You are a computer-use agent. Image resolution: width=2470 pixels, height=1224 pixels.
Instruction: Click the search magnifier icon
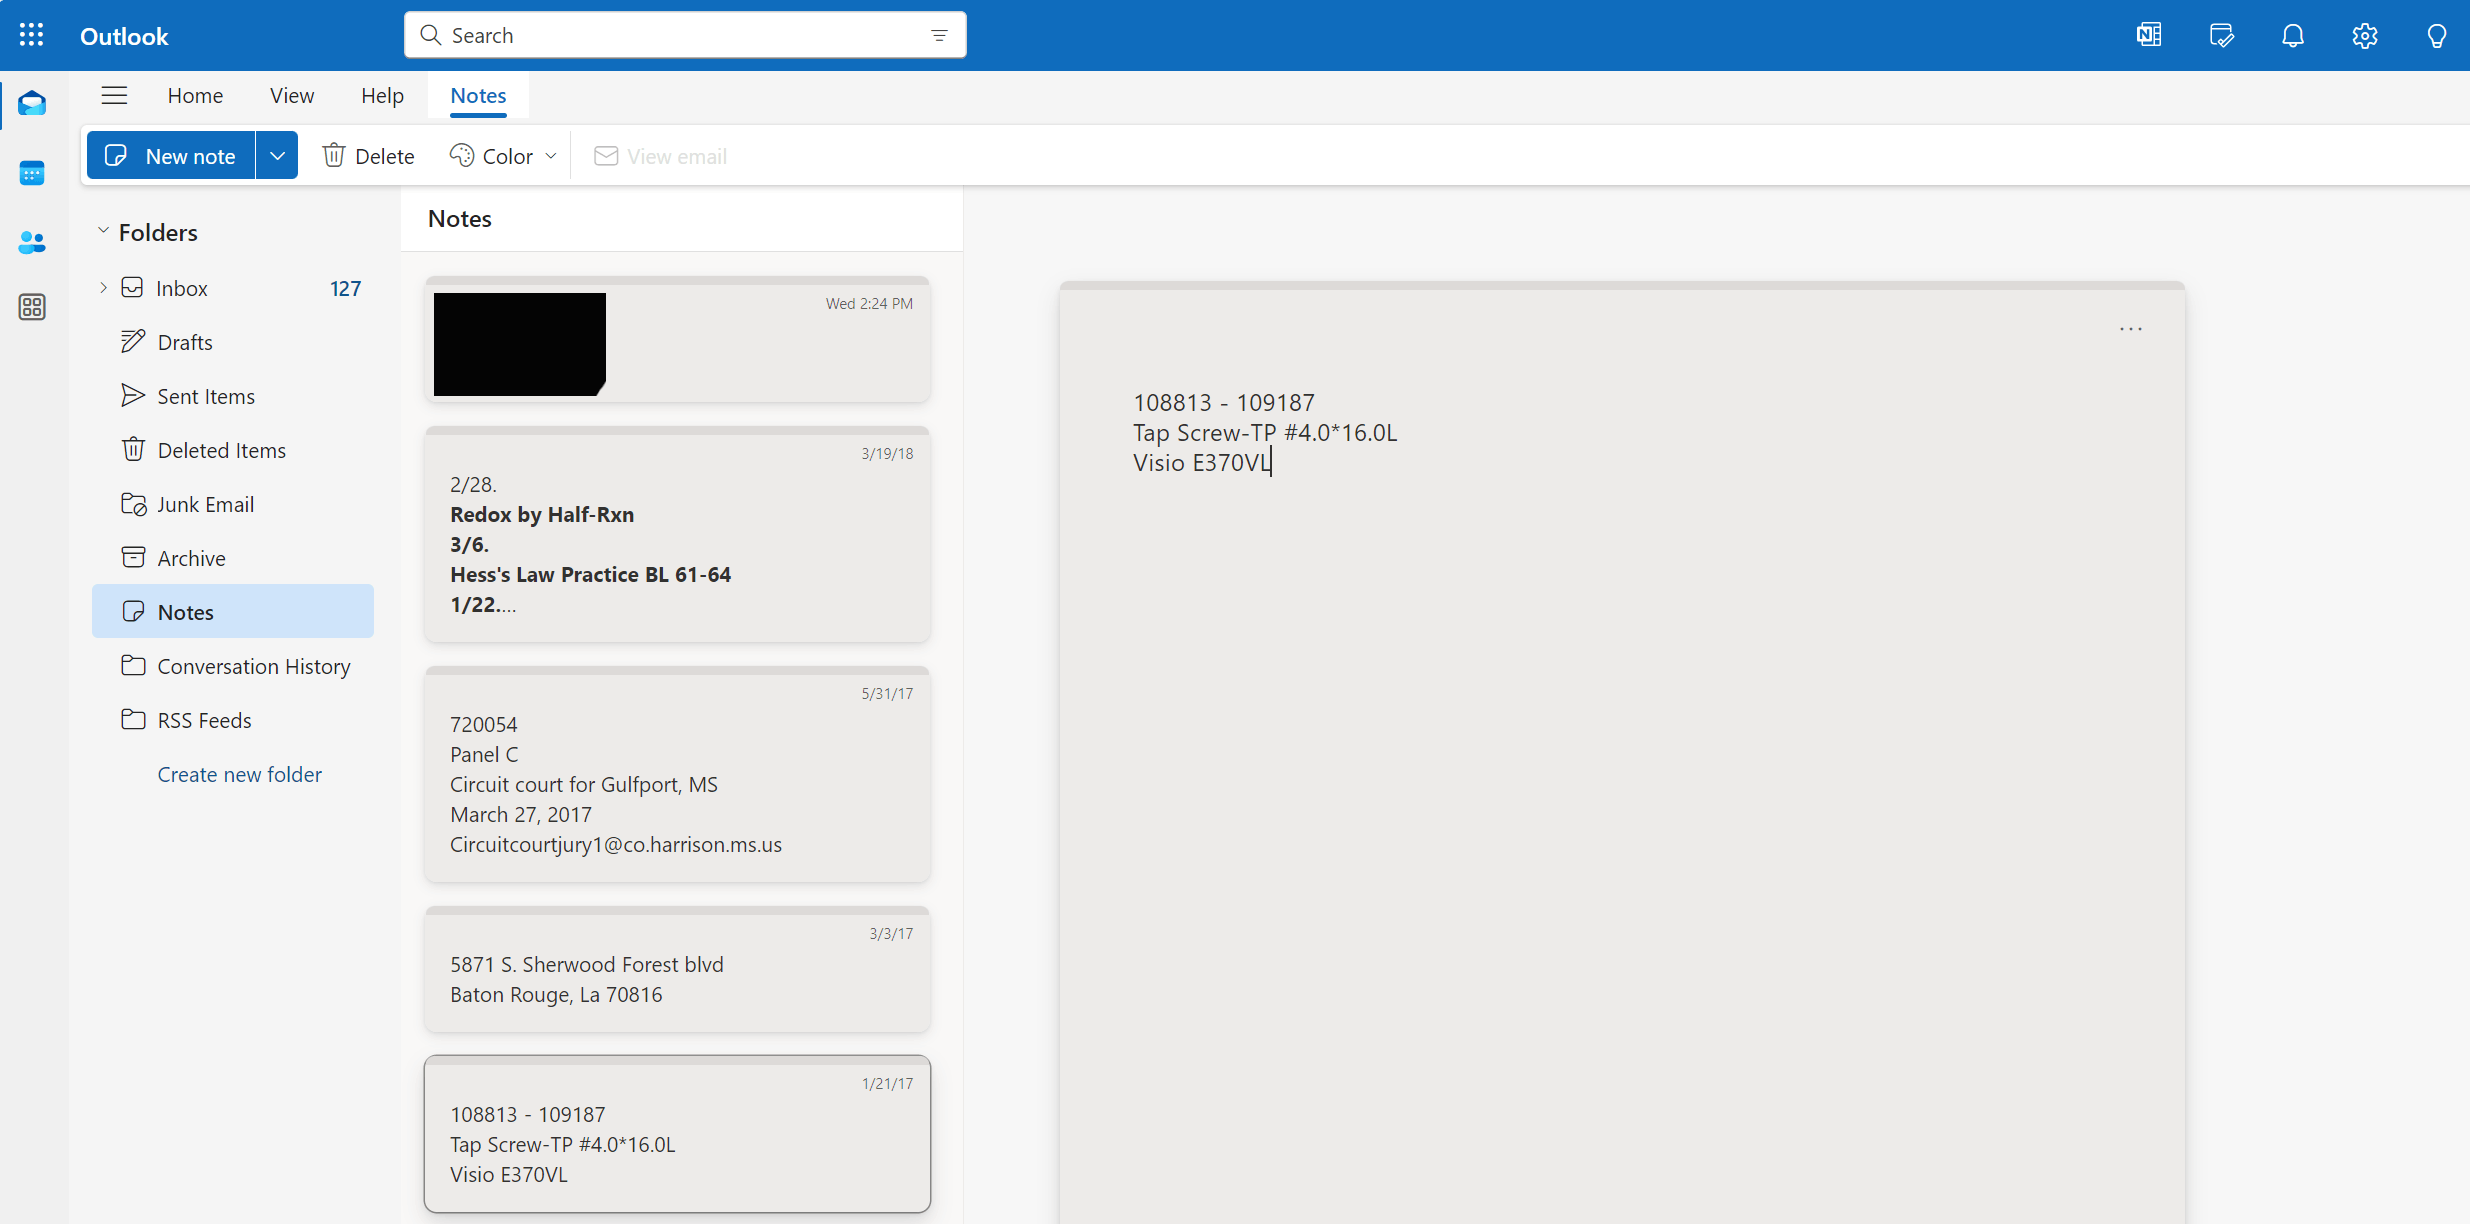(x=430, y=35)
